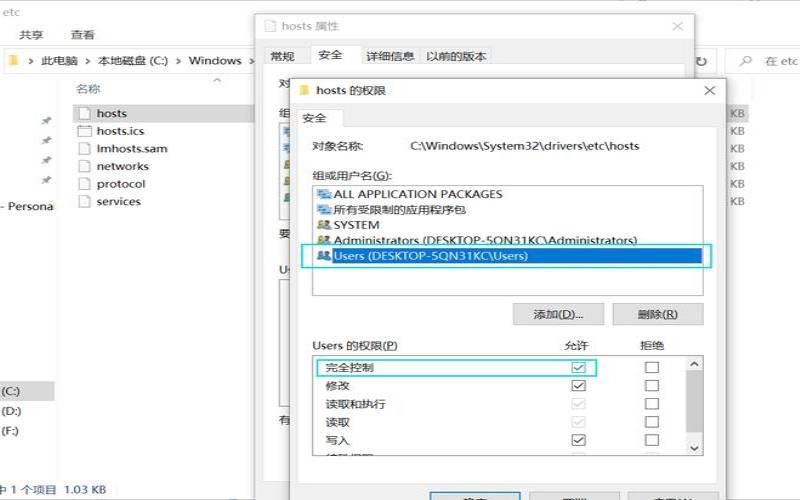Click the Explorer search box
Screen dimensions: 800x500
click(x=762, y=61)
